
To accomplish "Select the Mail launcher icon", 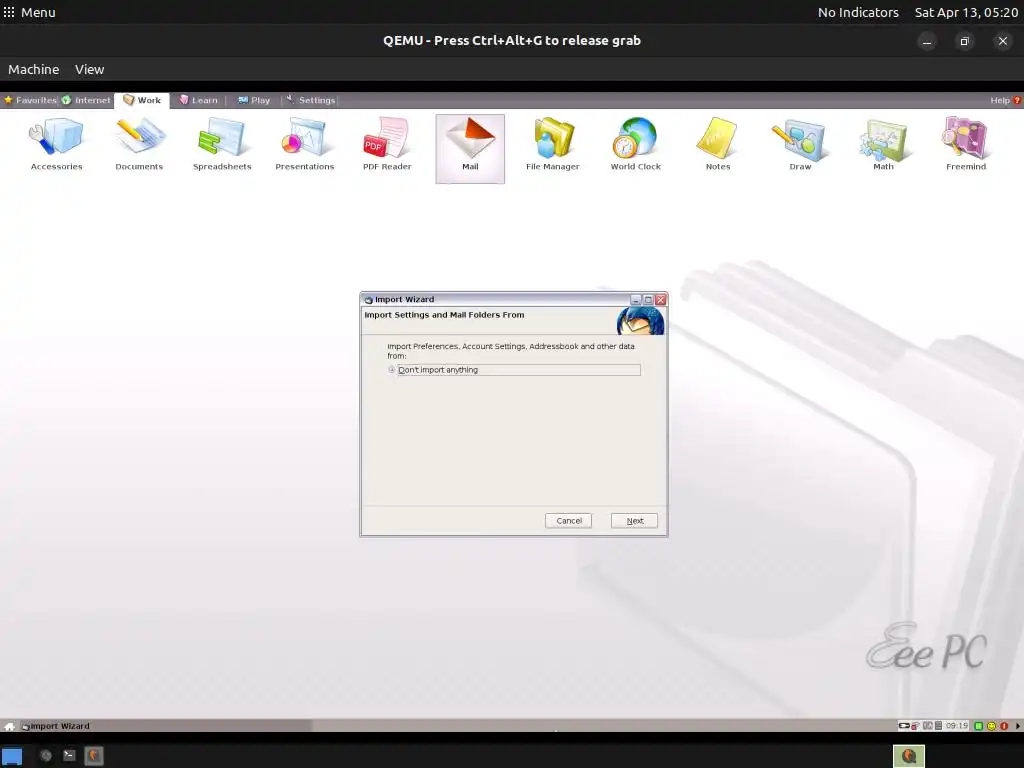I will tap(470, 149).
